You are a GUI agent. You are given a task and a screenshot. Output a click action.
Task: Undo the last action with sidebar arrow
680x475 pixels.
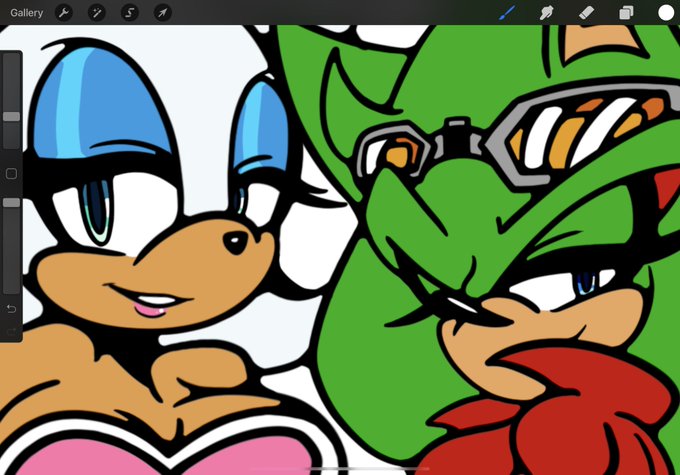[x=12, y=309]
